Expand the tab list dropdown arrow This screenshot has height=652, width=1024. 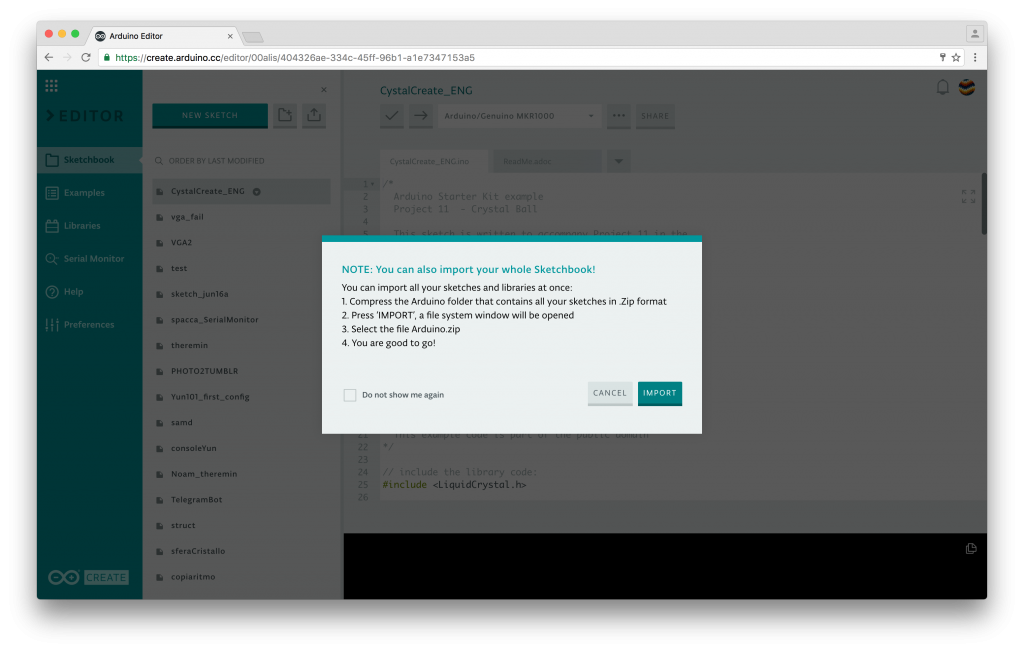(x=617, y=160)
